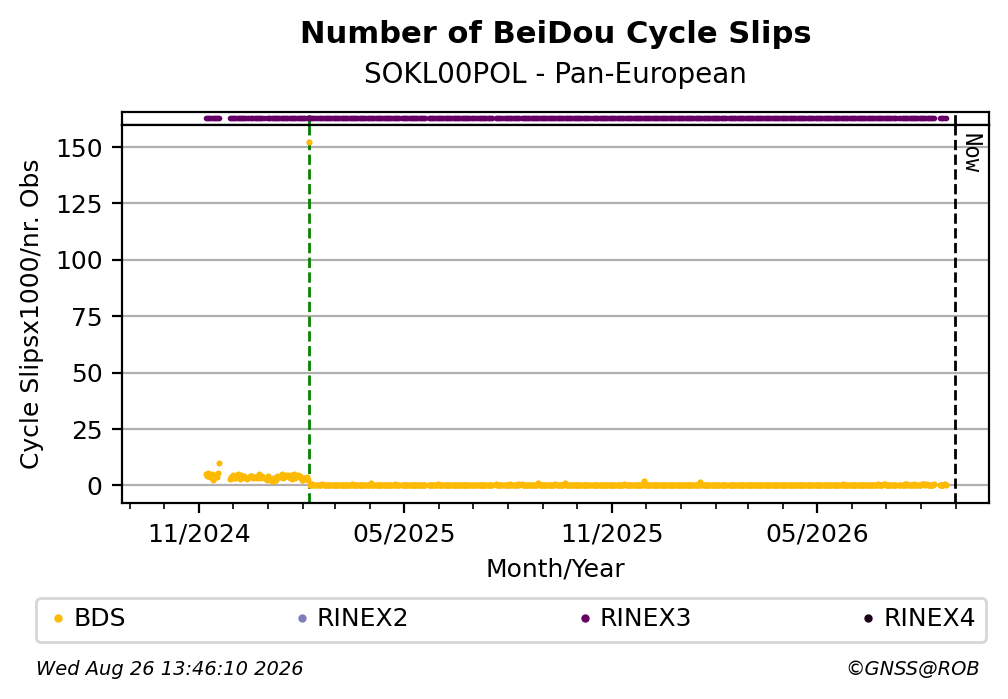Click the SOKL00POL - Pan-European subtitle
Image resolution: width=1008 pixels, height=699 pixels.
tap(555, 74)
